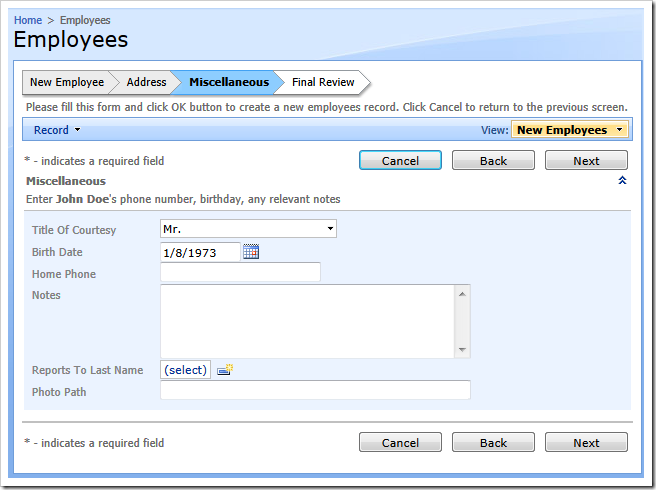Image resolution: width=656 pixels, height=490 pixels.
Task: Focus the Birth Date input field
Action: [x=200, y=252]
